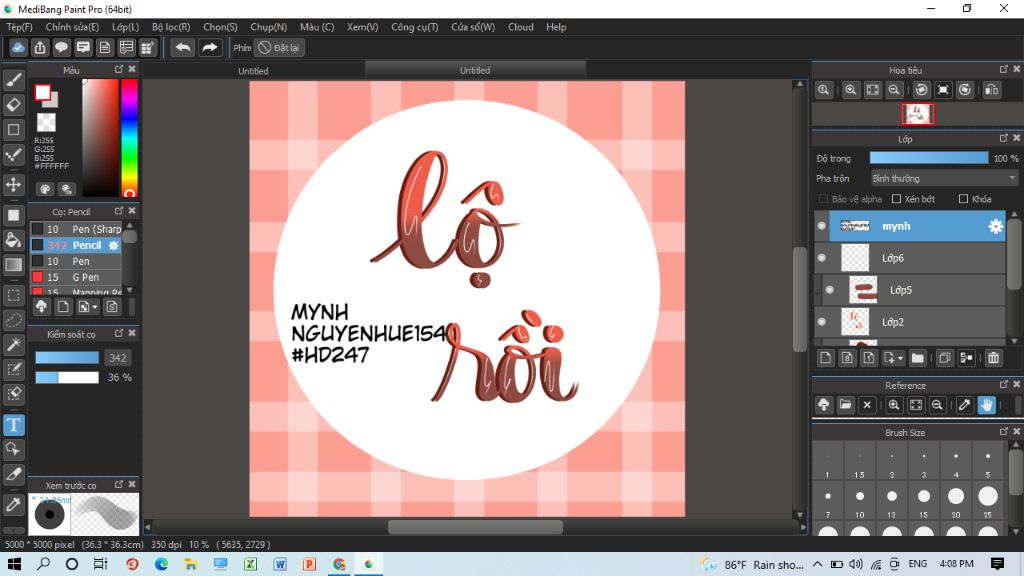Enable the Khóa checkbox
Screen dimensions: 1024x576
tap(963, 199)
